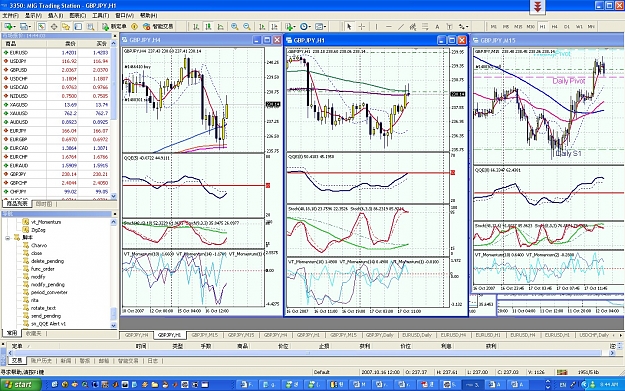Click the yellow MetaEditor icon
Viewport: 625px width, 391px height.
(134, 26)
